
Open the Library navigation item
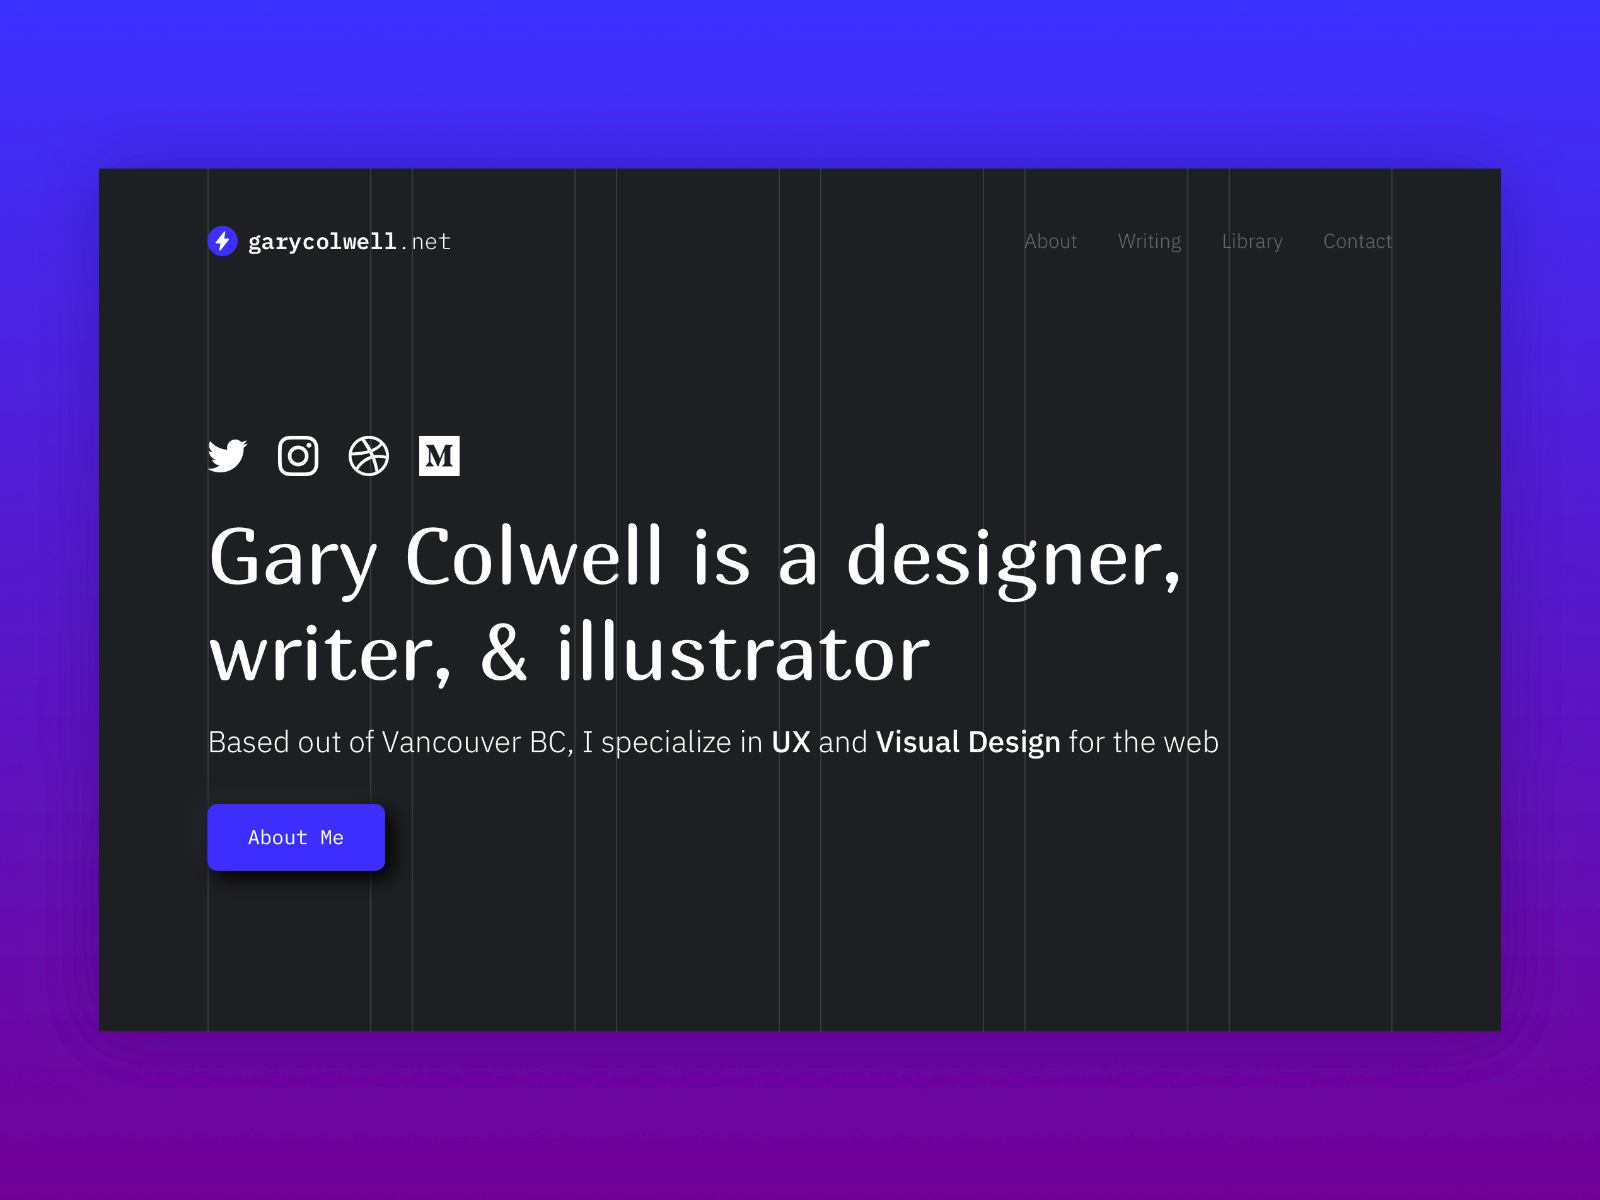(x=1251, y=241)
